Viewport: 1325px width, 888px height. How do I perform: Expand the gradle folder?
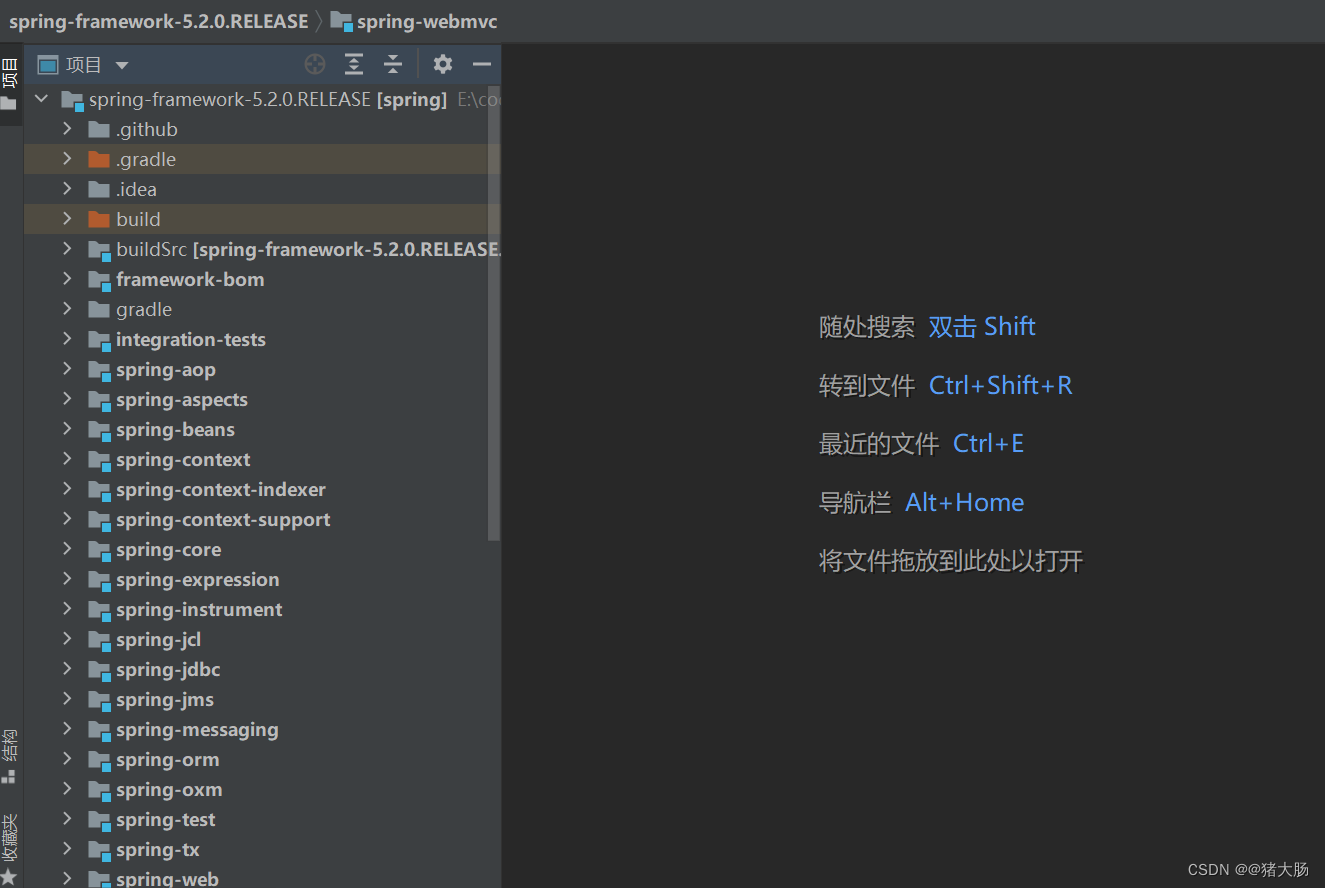[x=67, y=309]
